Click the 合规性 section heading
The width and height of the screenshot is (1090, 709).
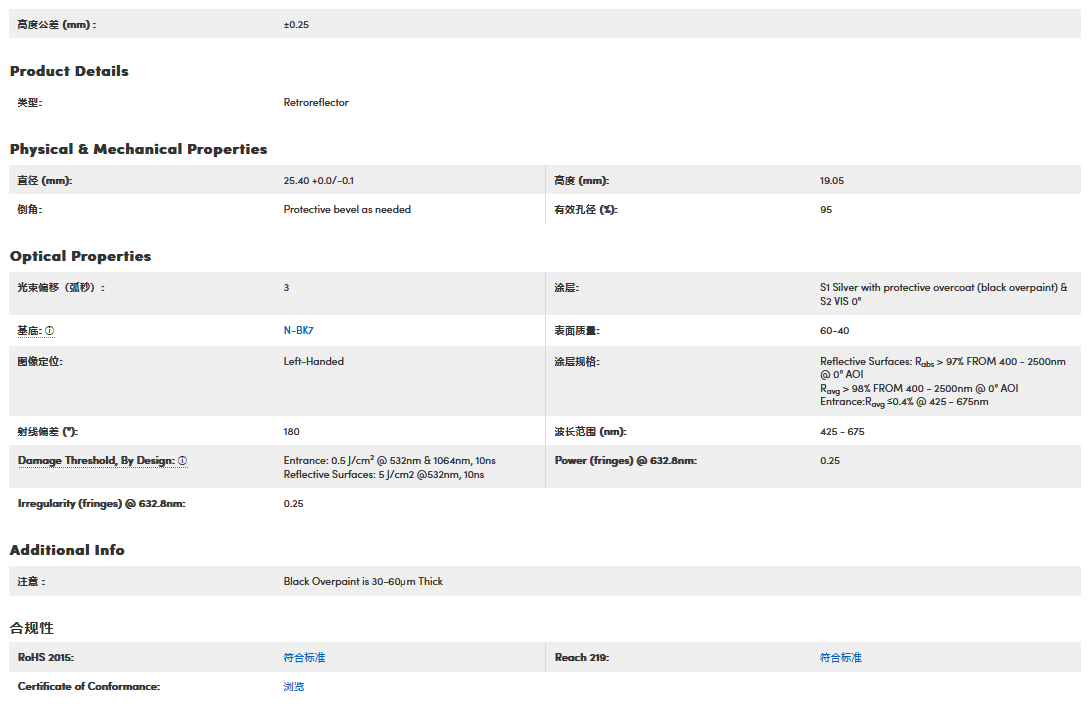click(32, 628)
